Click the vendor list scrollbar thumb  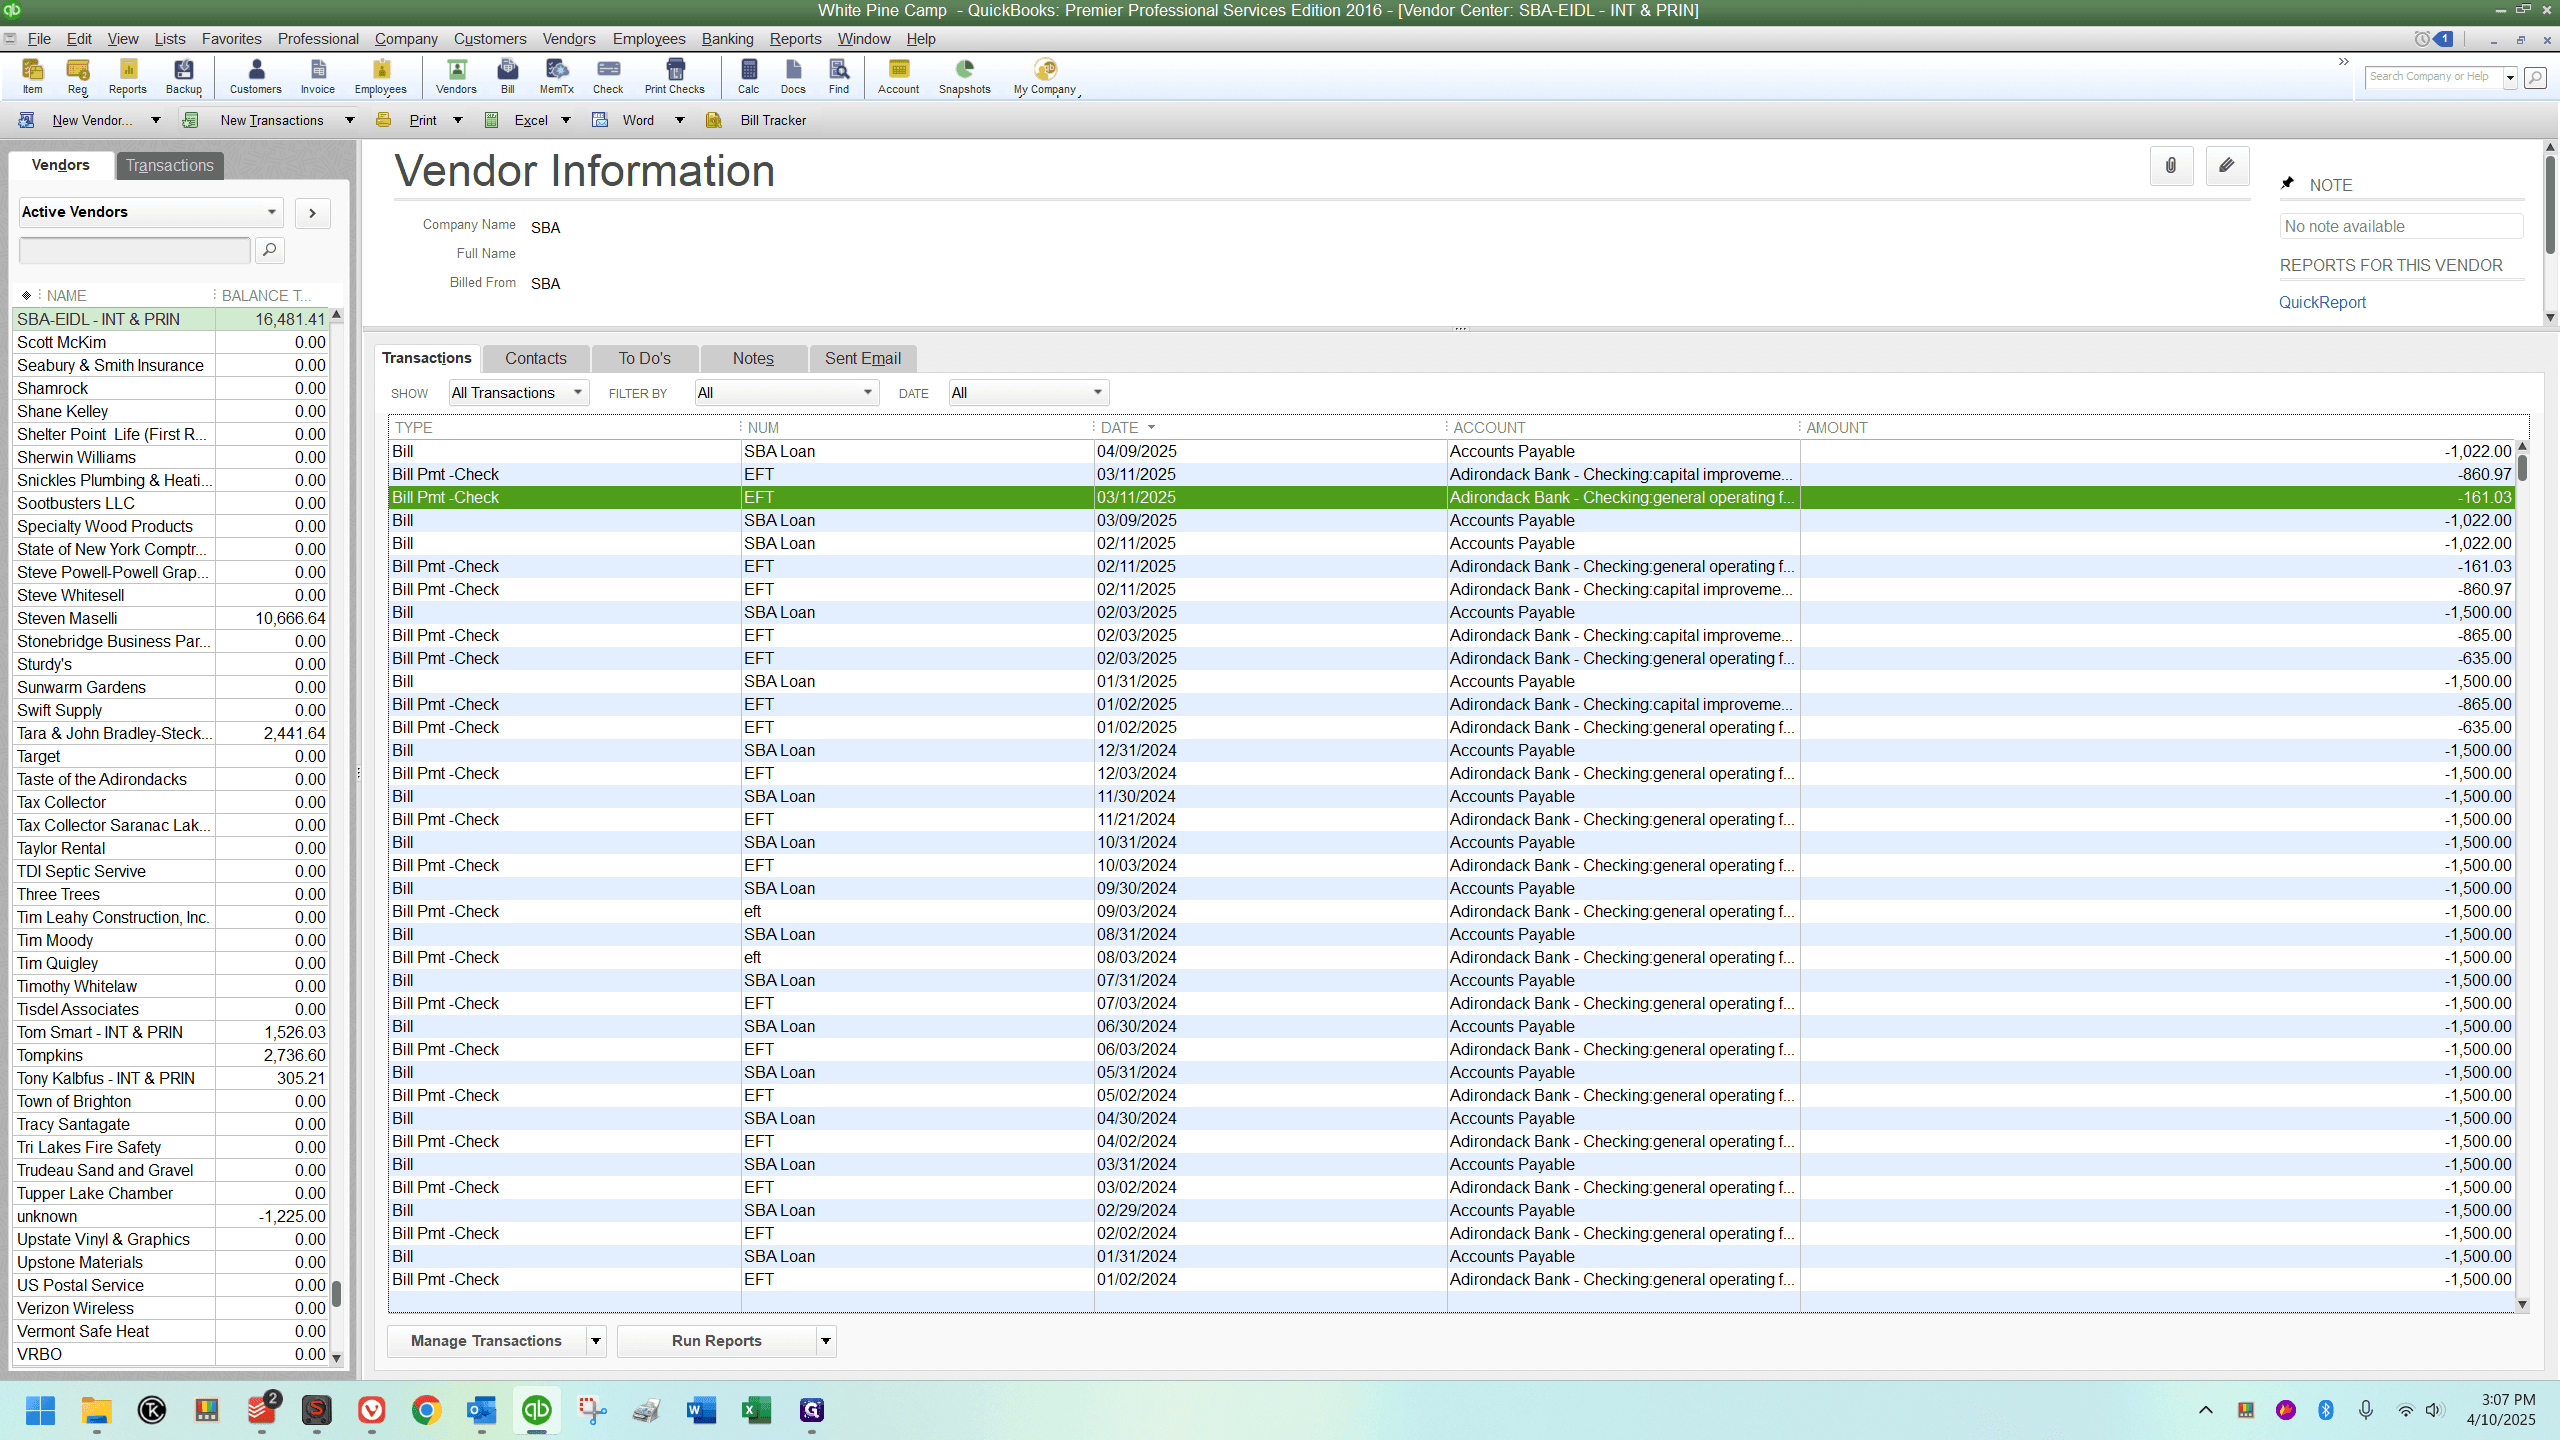337,1294
